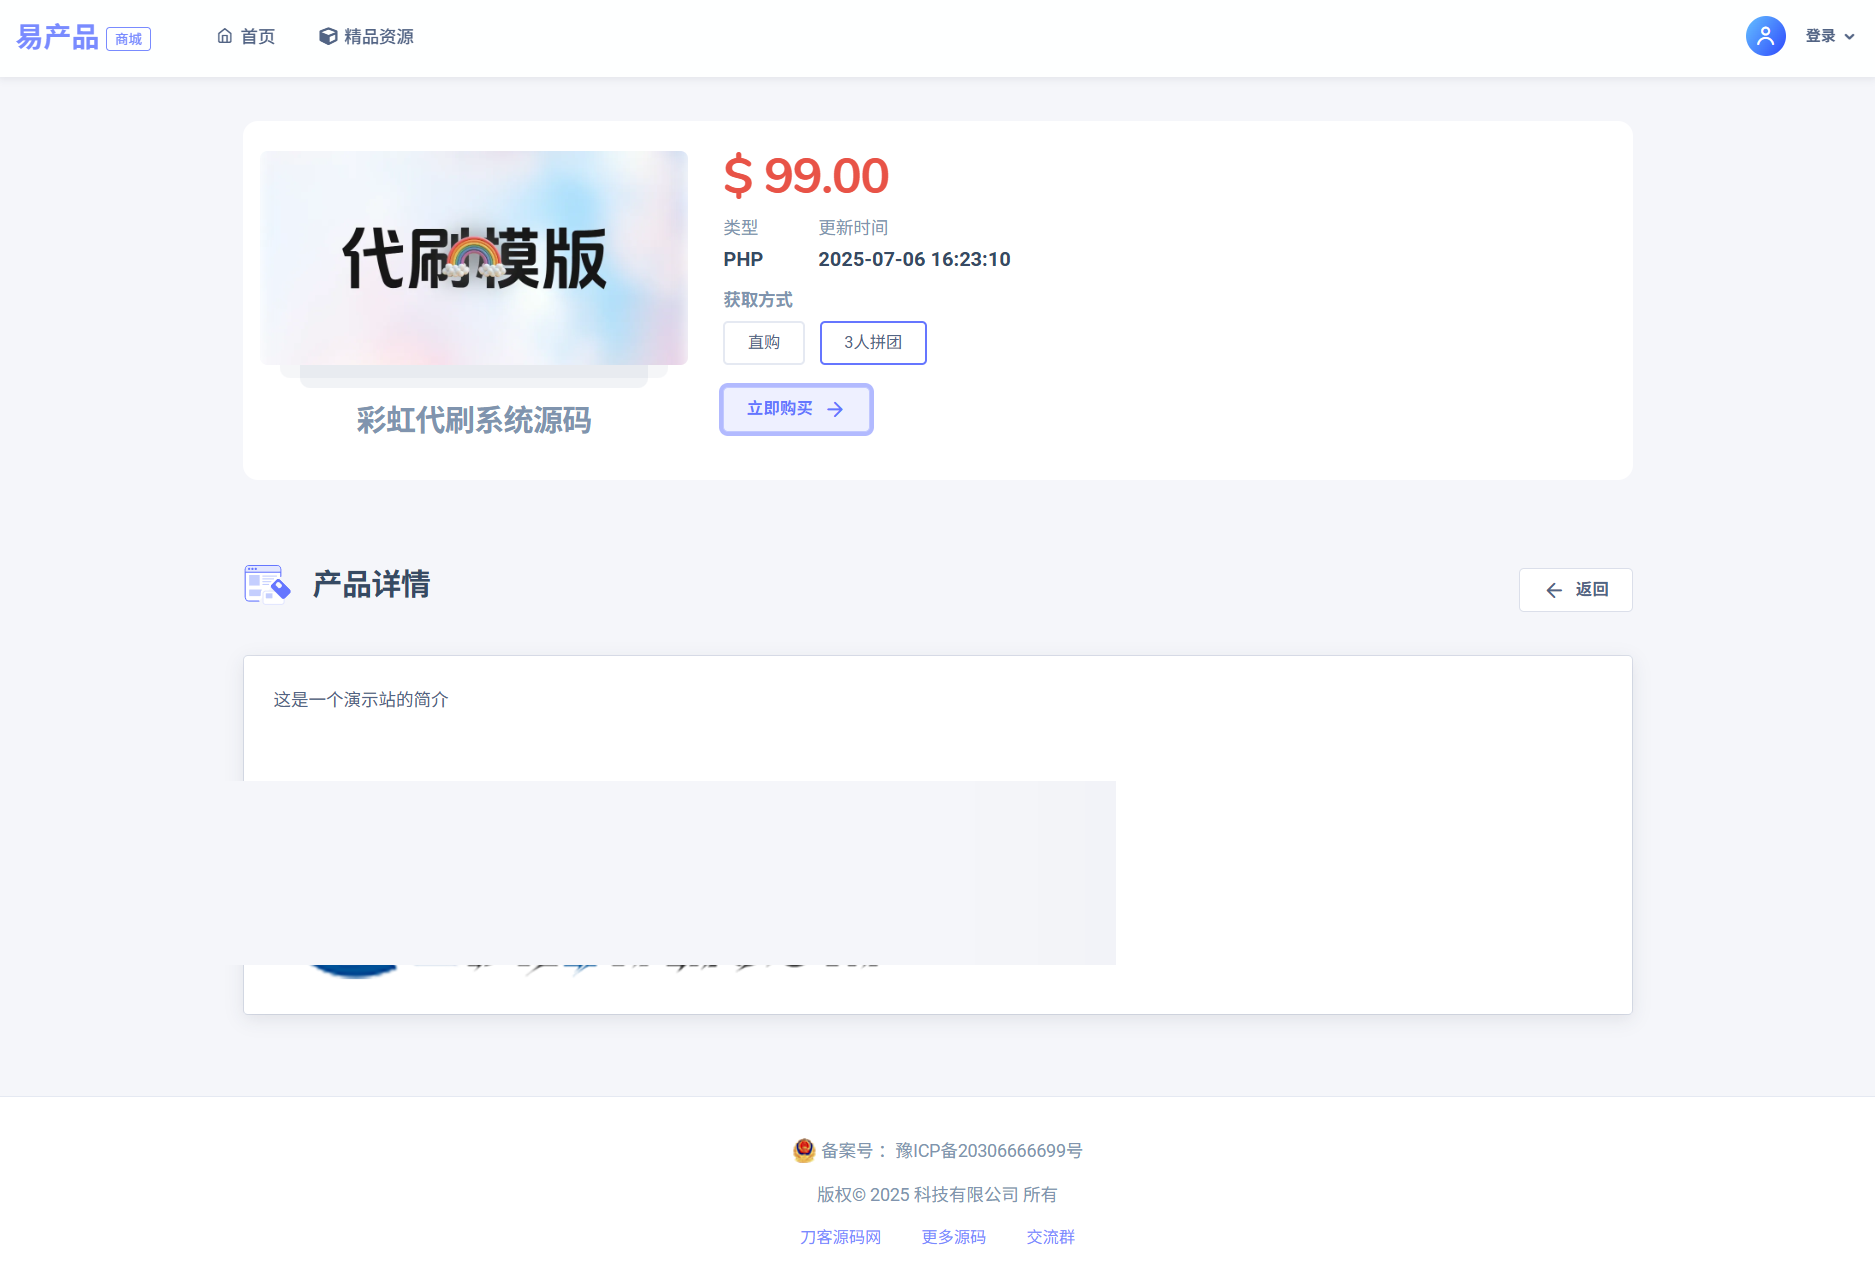This screenshot has width=1875, height=1273.
Task: Click the ICP number 豫ICP备20306666699号
Action: coord(988,1151)
